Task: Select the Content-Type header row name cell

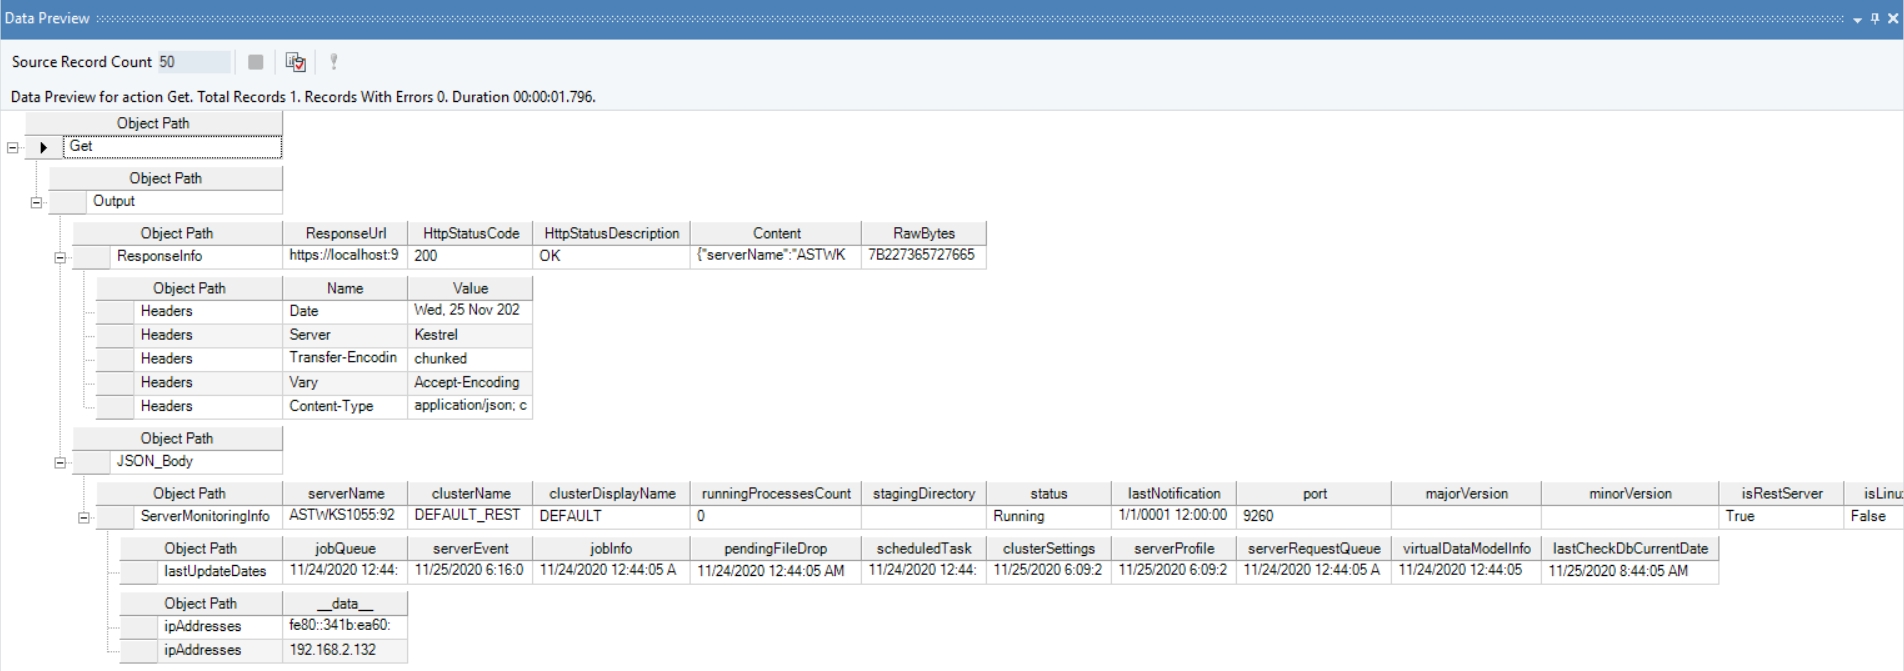Action: coord(345,406)
